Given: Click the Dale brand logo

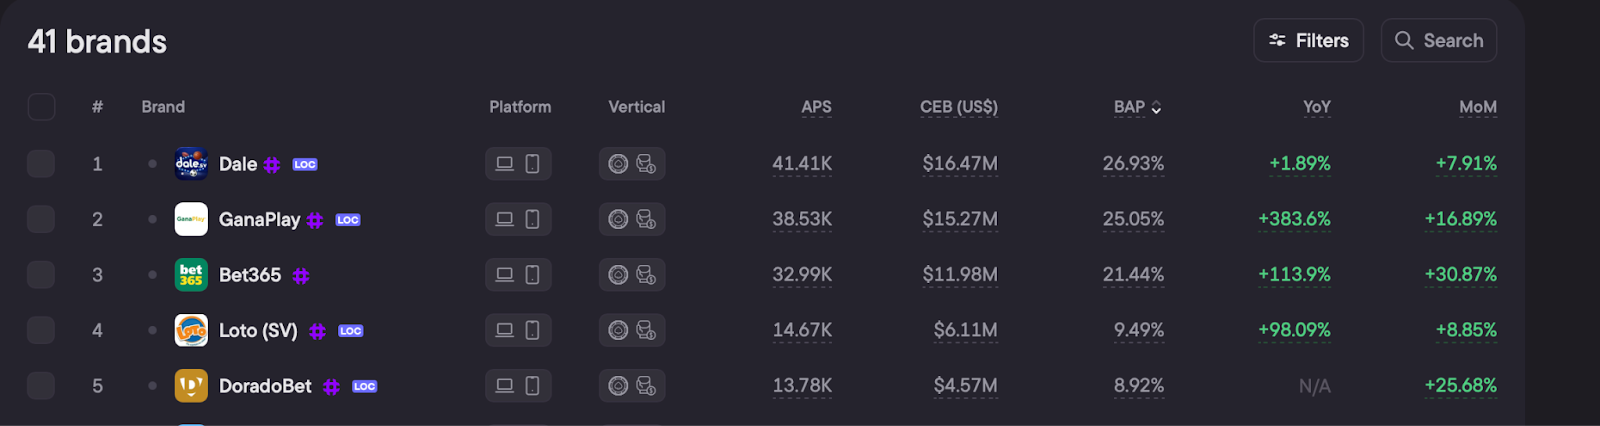Looking at the screenshot, I should point(191,164).
